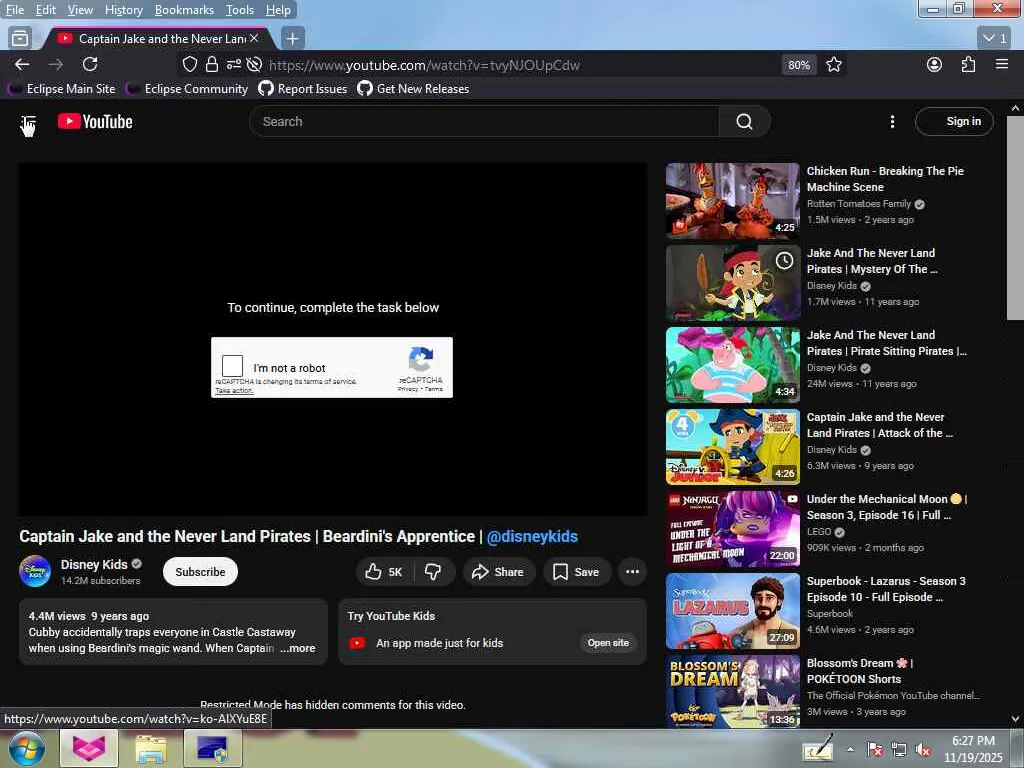Screen dimensions: 1024x768
Task: Reload the current page
Action: pos(90,65)
